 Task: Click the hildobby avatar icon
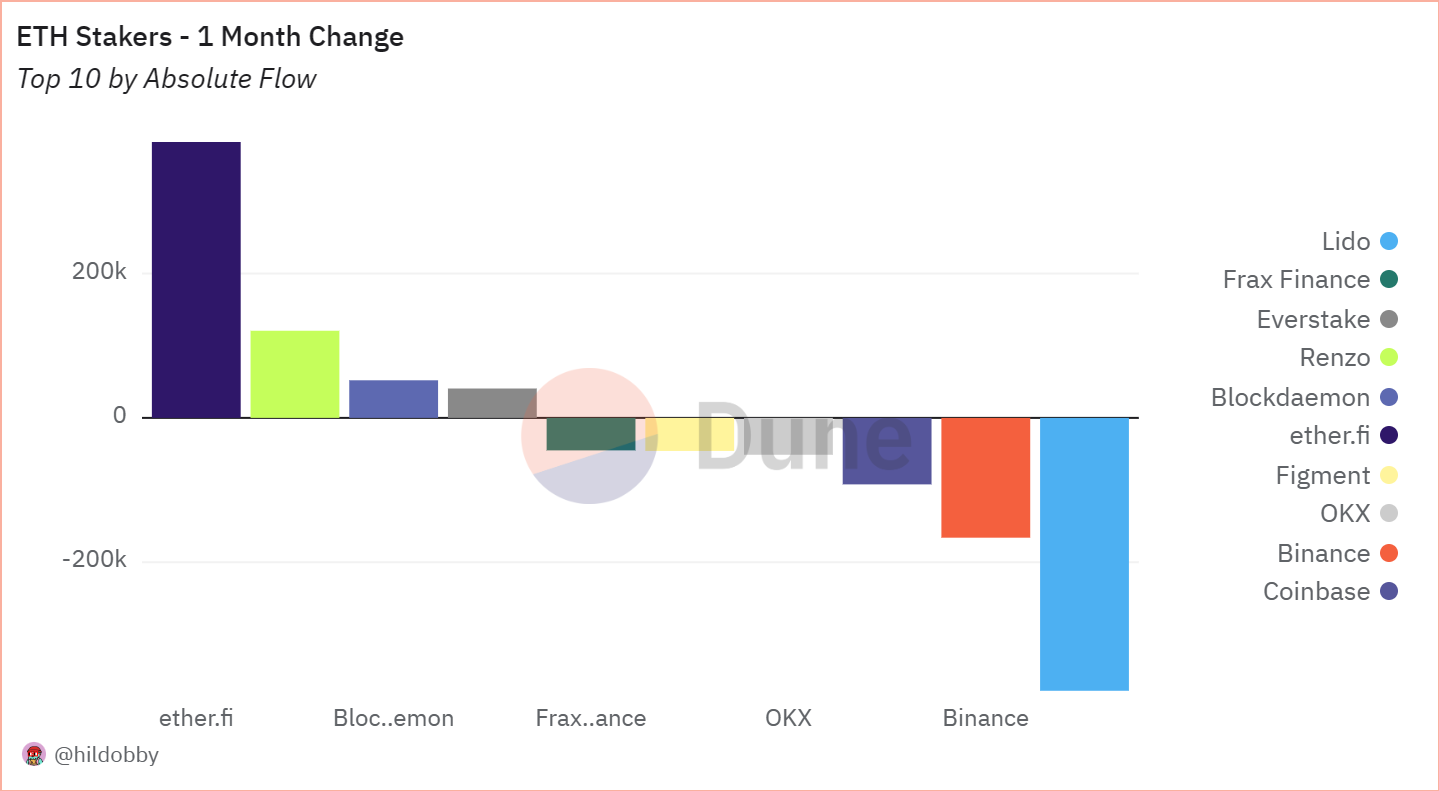34,755
